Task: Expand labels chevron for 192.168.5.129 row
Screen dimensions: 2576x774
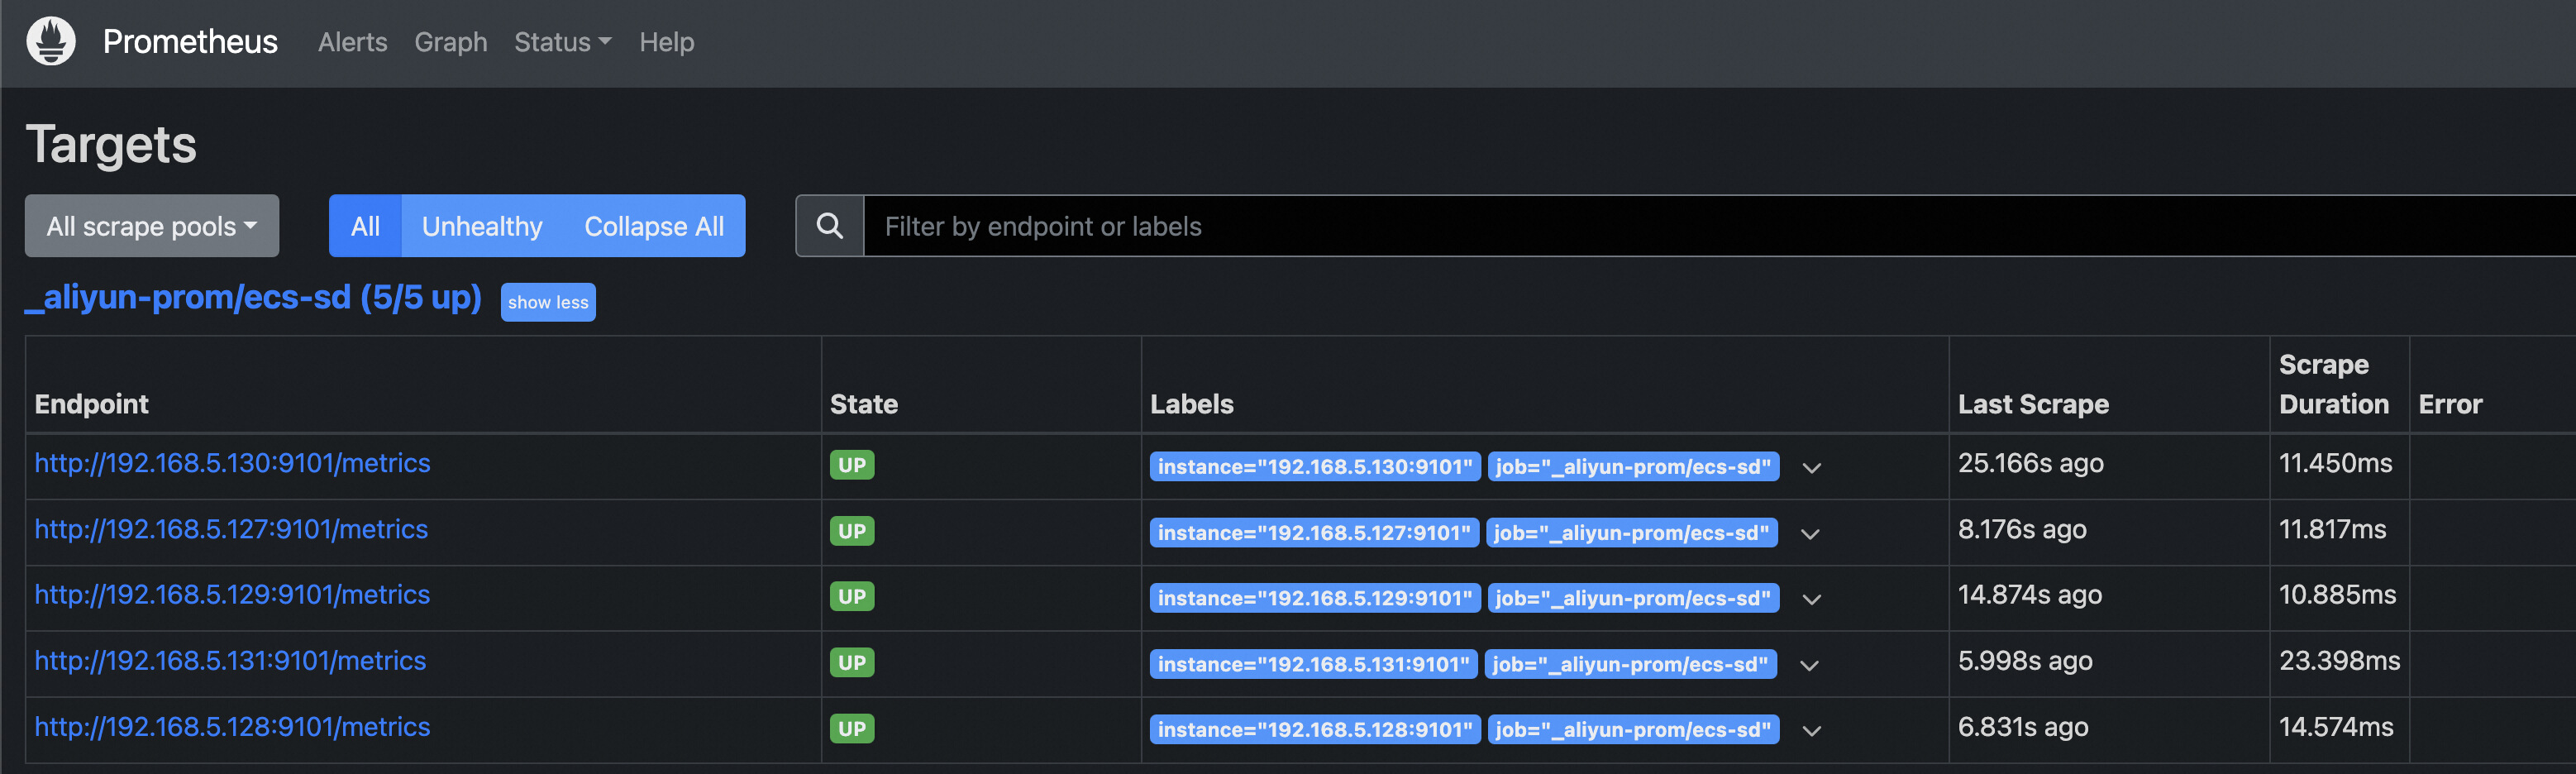Action: (x=1811, y=599)
